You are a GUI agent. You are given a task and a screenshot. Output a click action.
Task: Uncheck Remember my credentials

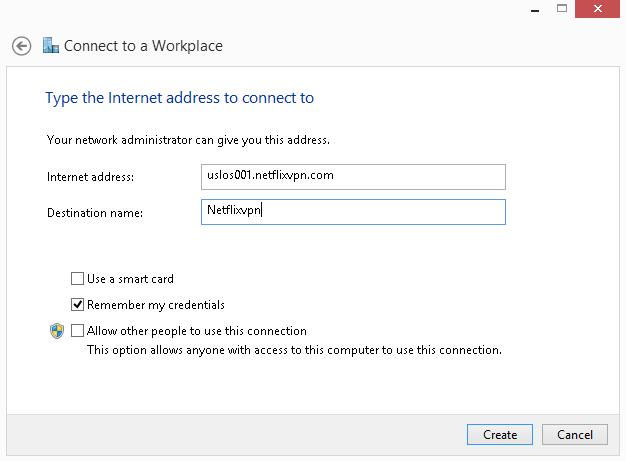(77, 305)
